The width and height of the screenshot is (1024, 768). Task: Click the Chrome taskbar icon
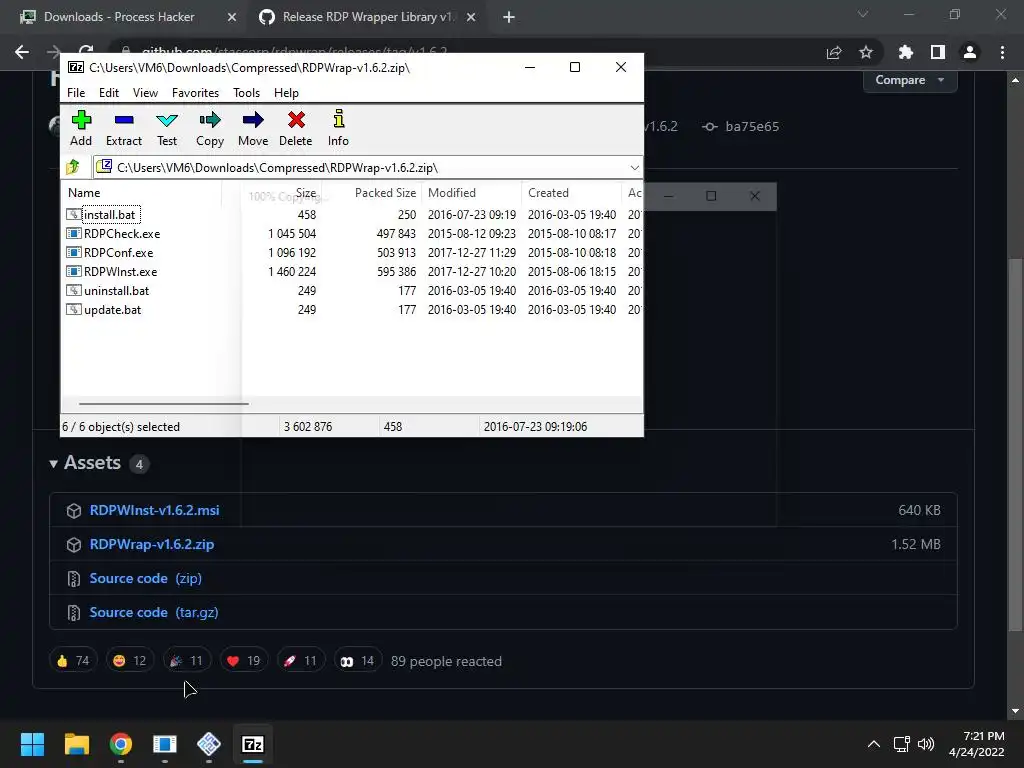[121, 744]
